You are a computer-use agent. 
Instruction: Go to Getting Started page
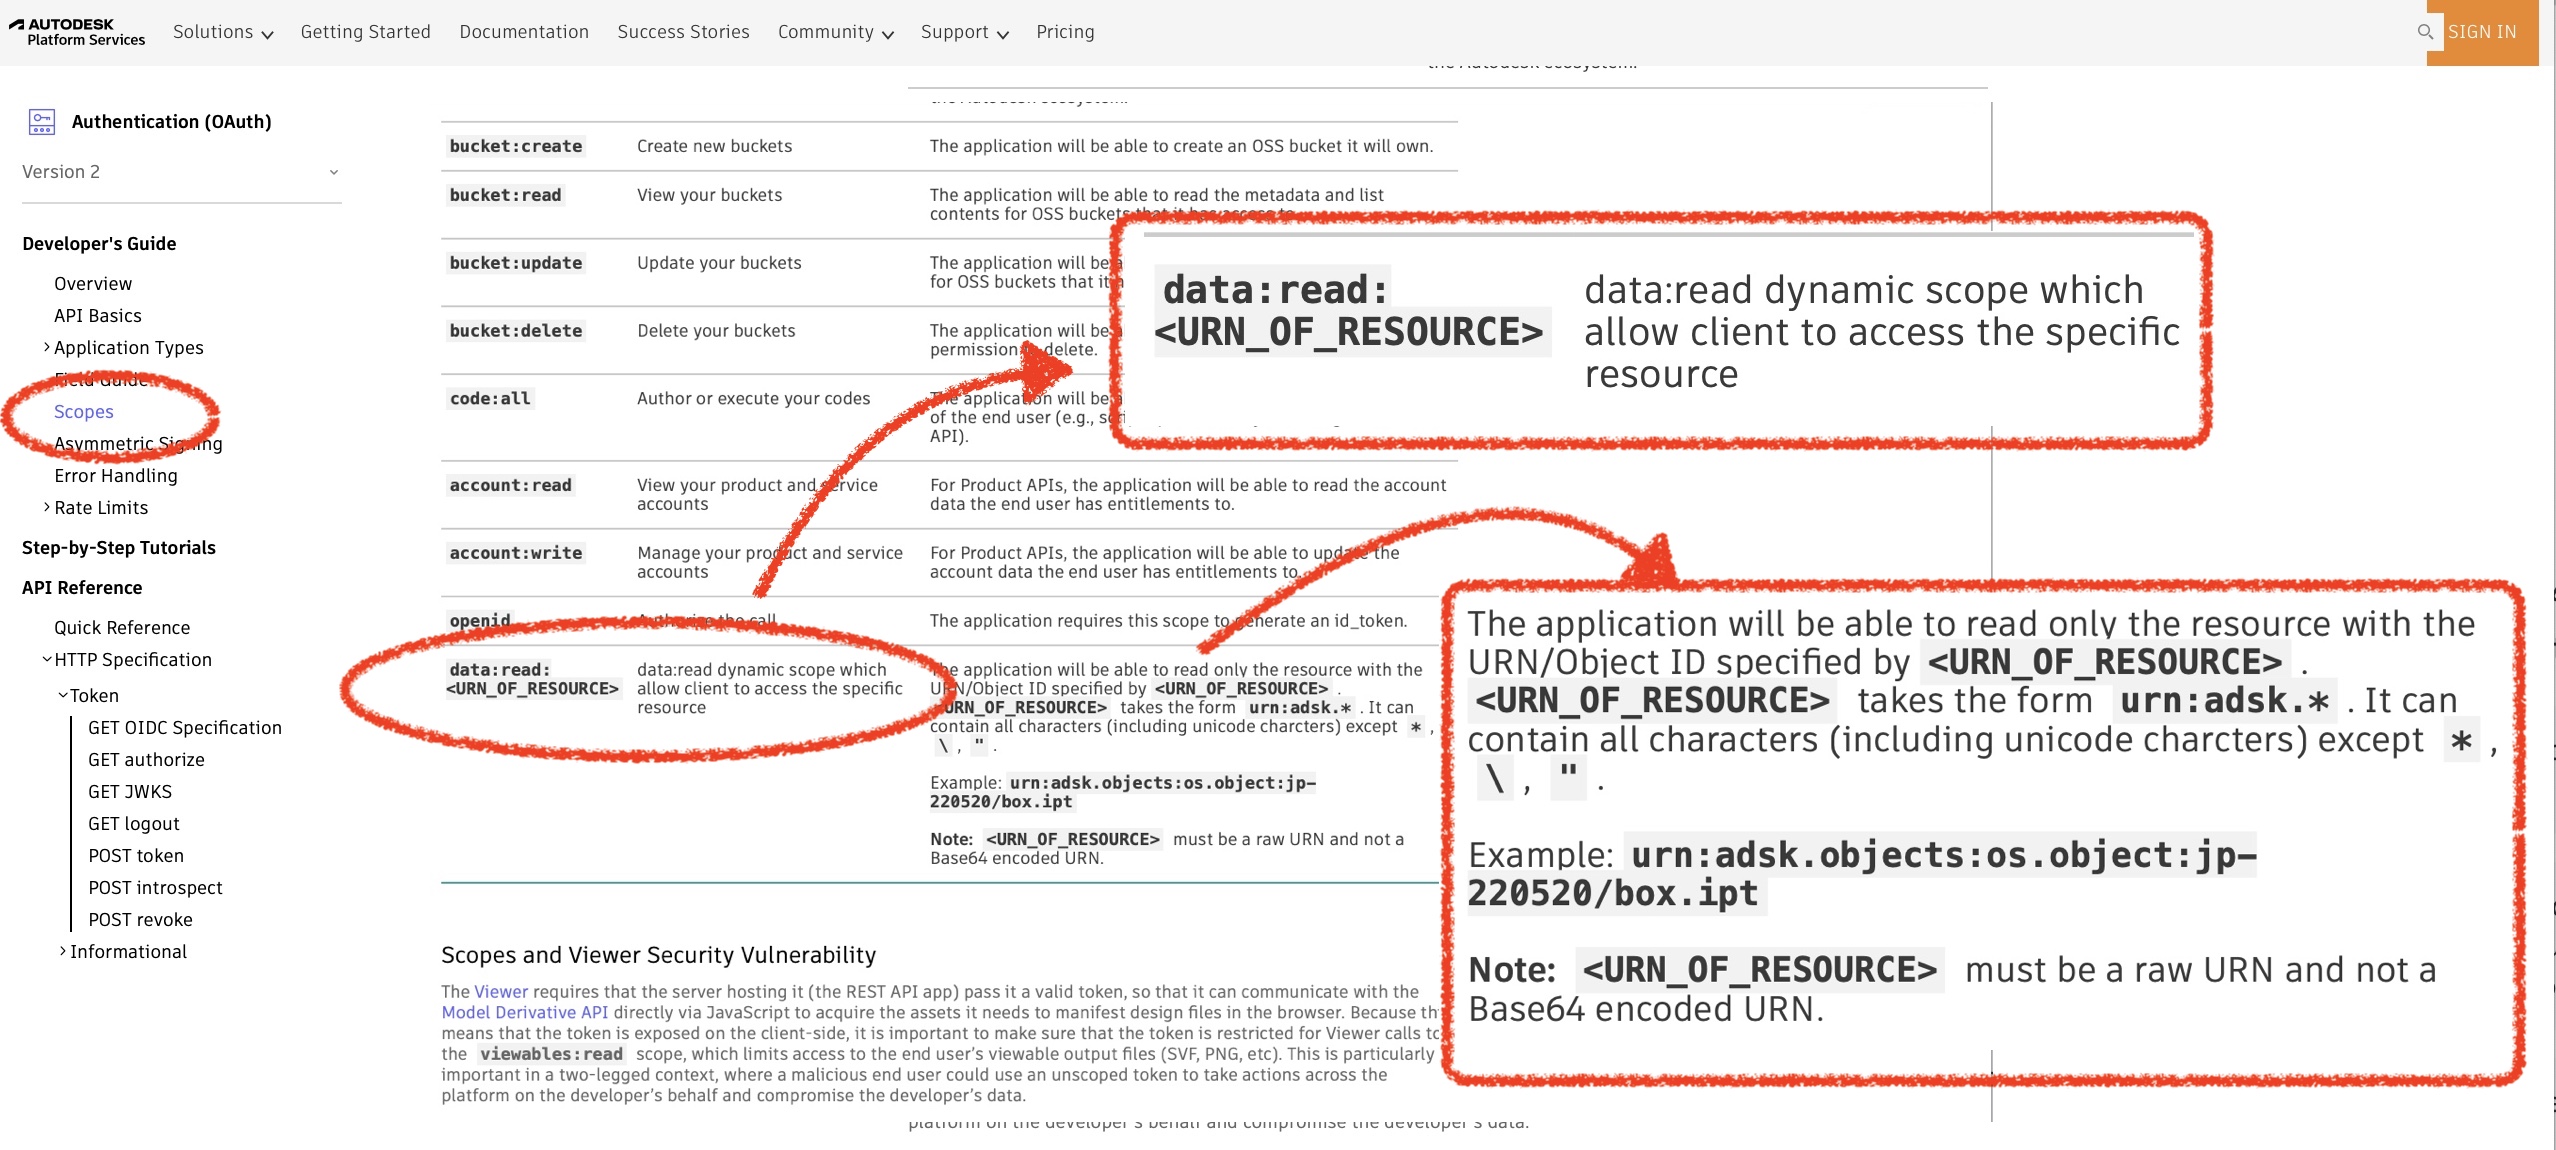366,32
